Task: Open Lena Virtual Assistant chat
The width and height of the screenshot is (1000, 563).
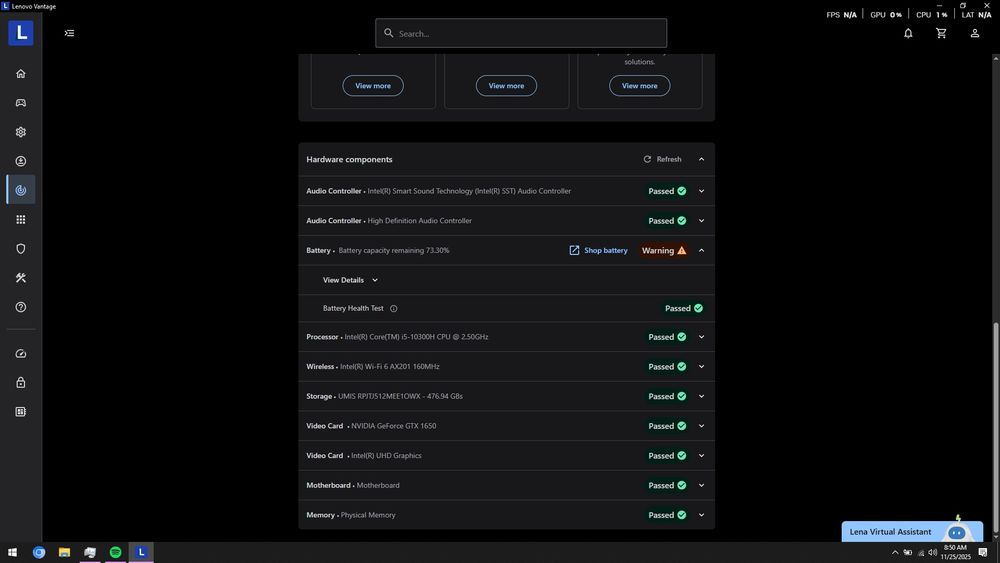Action: (912, 532)
